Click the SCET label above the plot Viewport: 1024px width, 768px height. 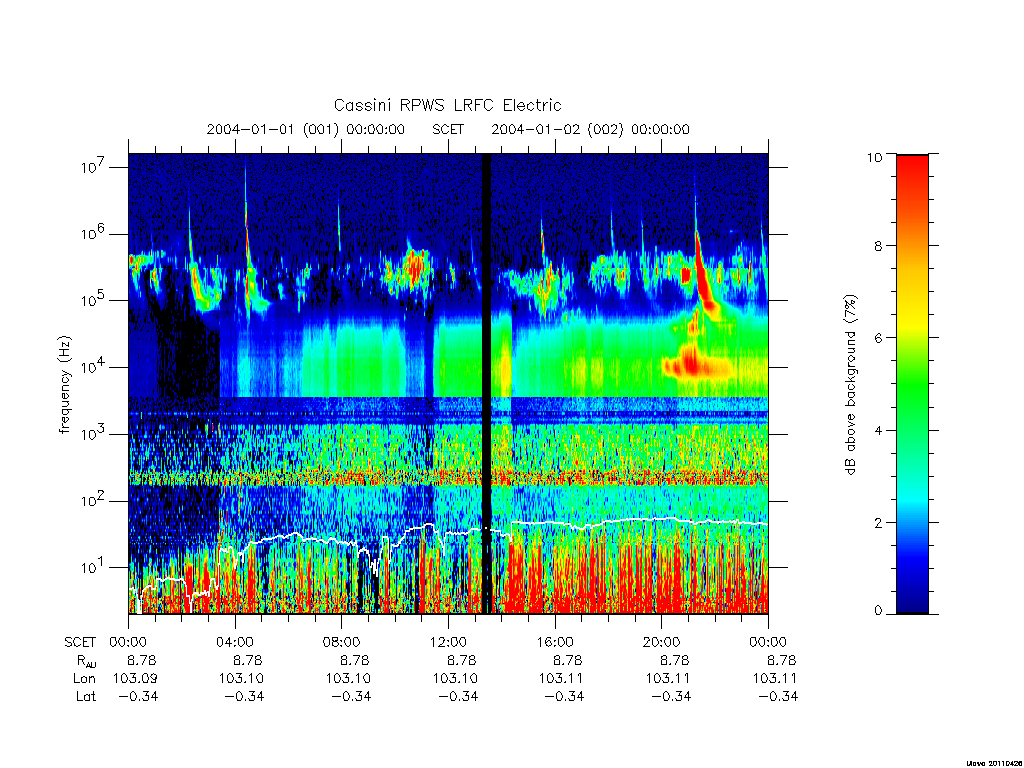click(448, 129)
